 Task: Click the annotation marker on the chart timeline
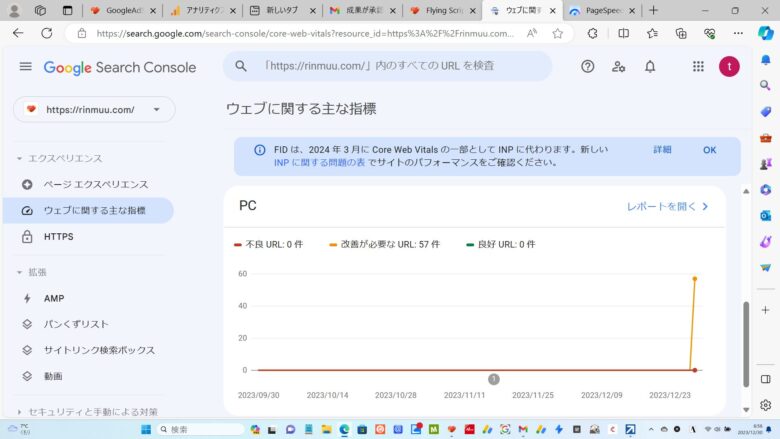[493, 379]
